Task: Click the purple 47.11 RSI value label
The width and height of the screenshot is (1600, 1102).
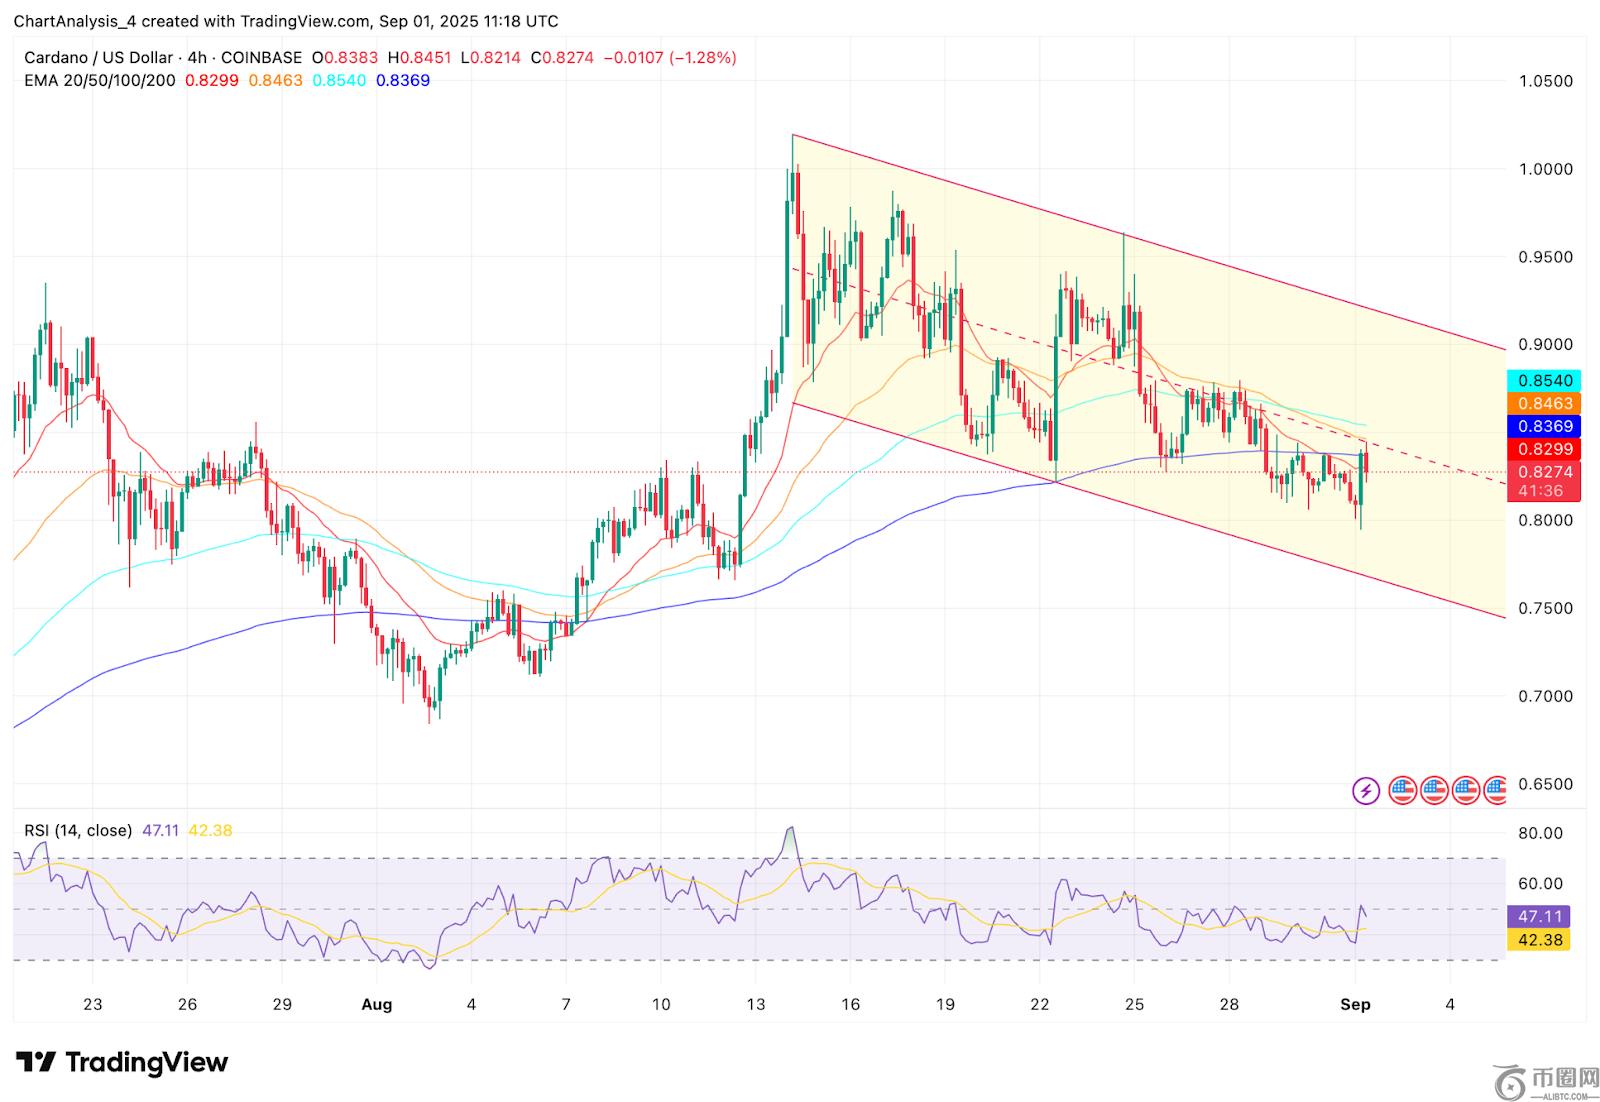Action: (1540, 916)
